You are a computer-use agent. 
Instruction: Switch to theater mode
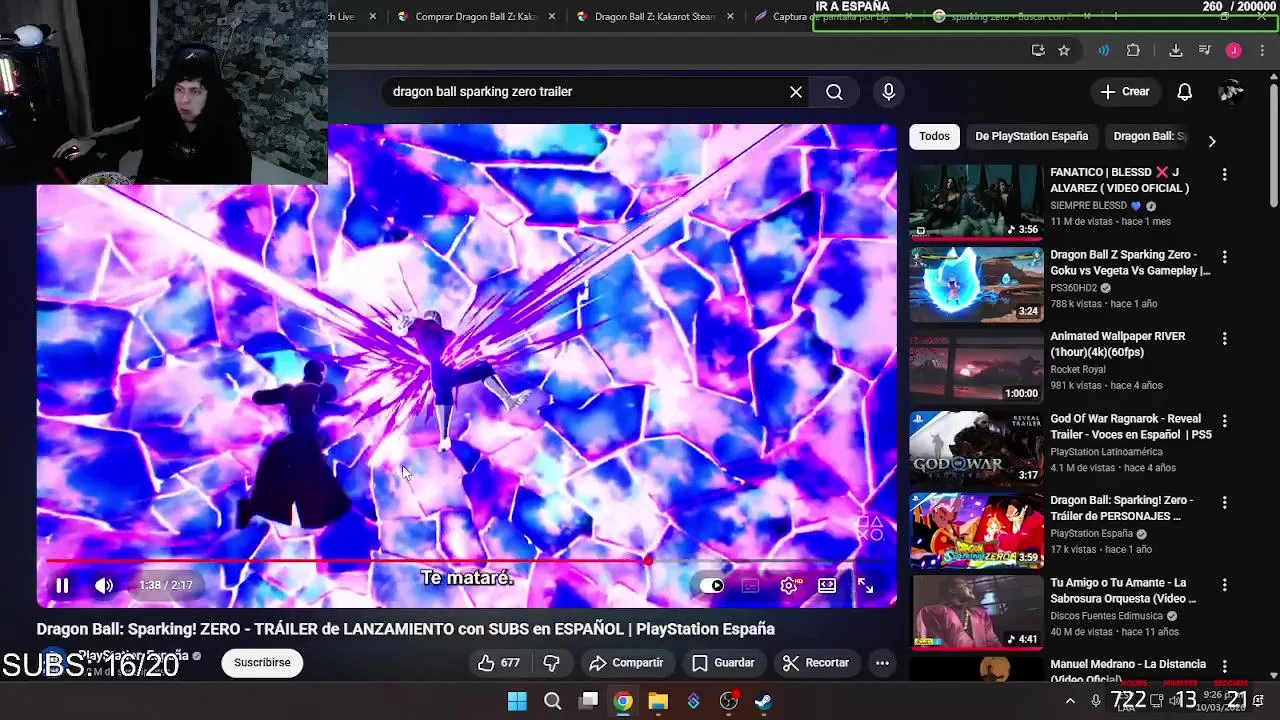tap(827, 586)
